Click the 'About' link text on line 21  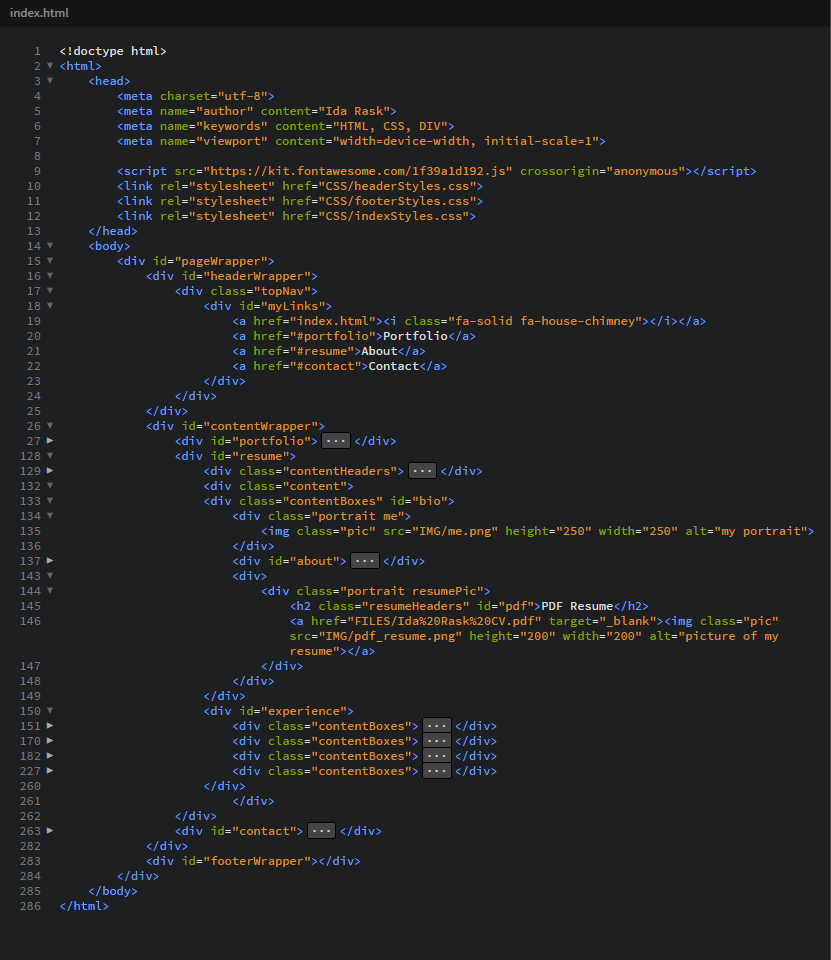tap(379, 351)
